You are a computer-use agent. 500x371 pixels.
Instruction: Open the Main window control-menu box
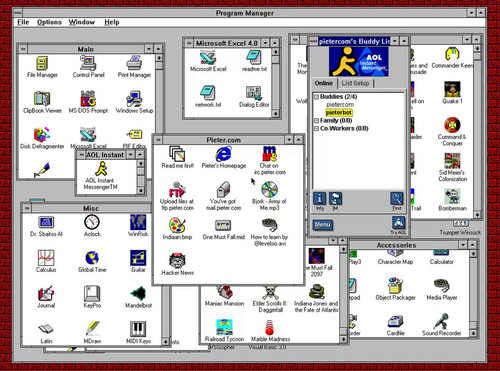coord(23,49)
